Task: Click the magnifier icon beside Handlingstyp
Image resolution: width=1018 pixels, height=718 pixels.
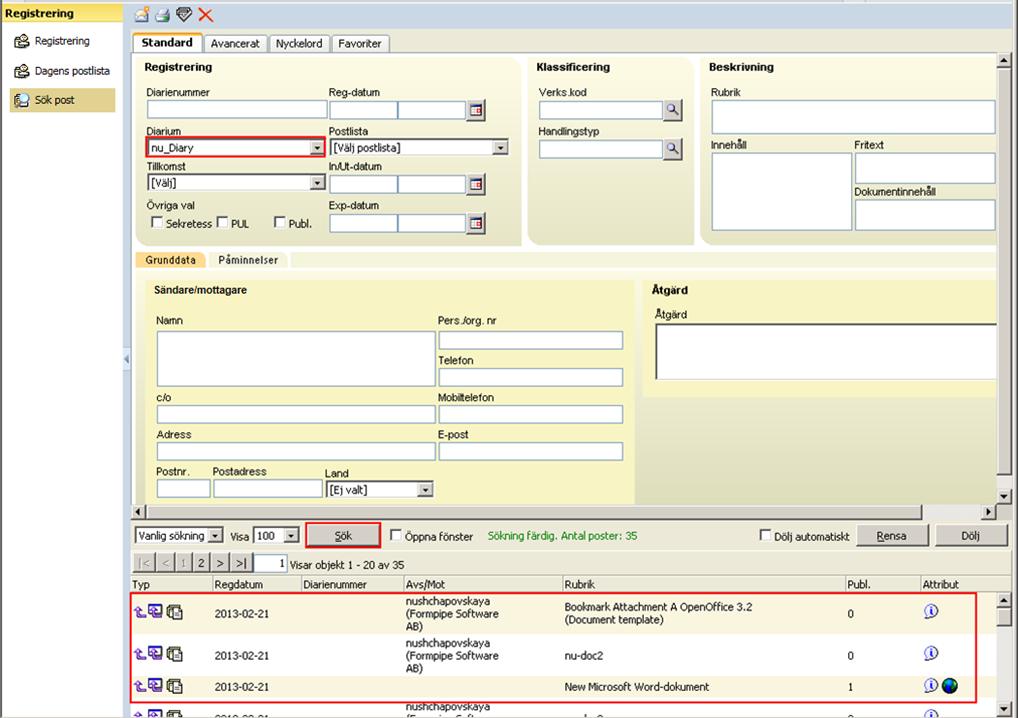Action: coord(673,149)
